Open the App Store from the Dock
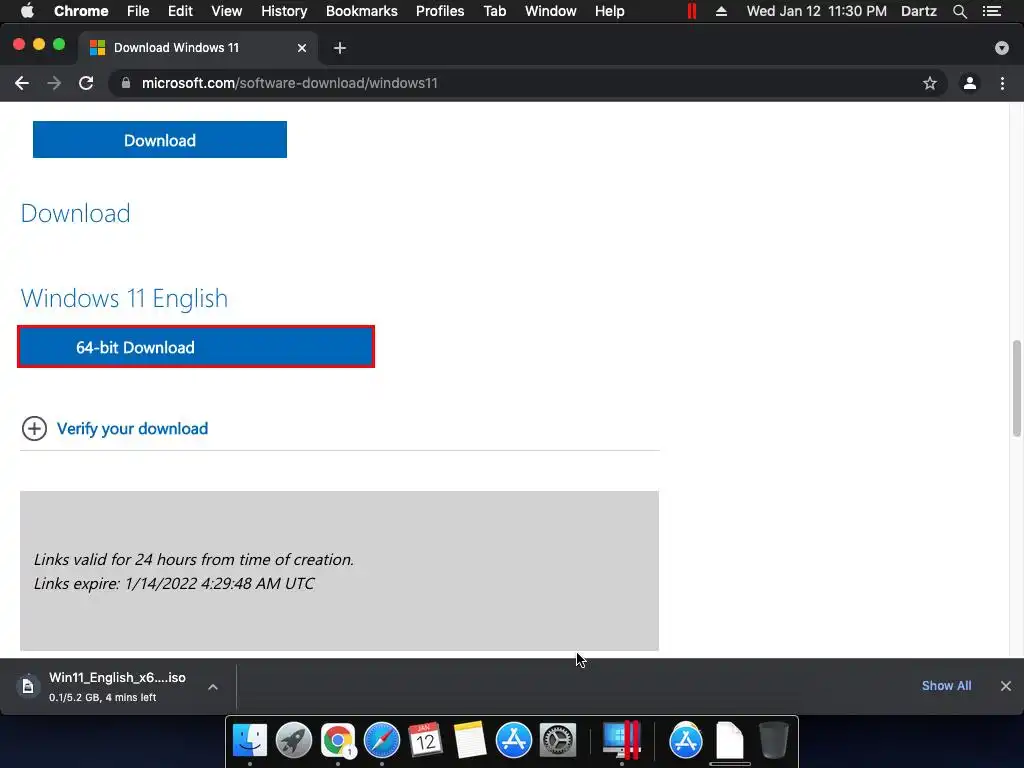This screenshot has height=768, width=1024. pyautogui.click(x=513, y=740)
